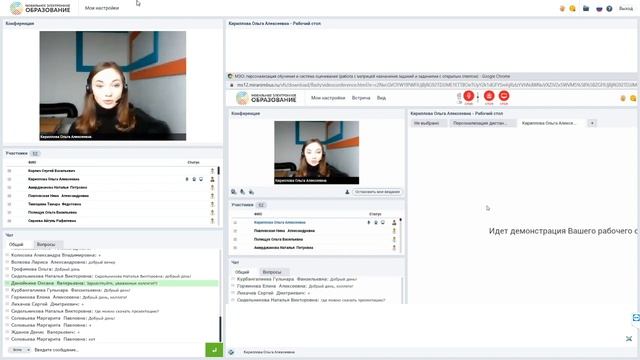The image size is (640, 360).
Task: Toggle screen-share icon in outer Кириллова row
Action: click(x=201, y=179)
